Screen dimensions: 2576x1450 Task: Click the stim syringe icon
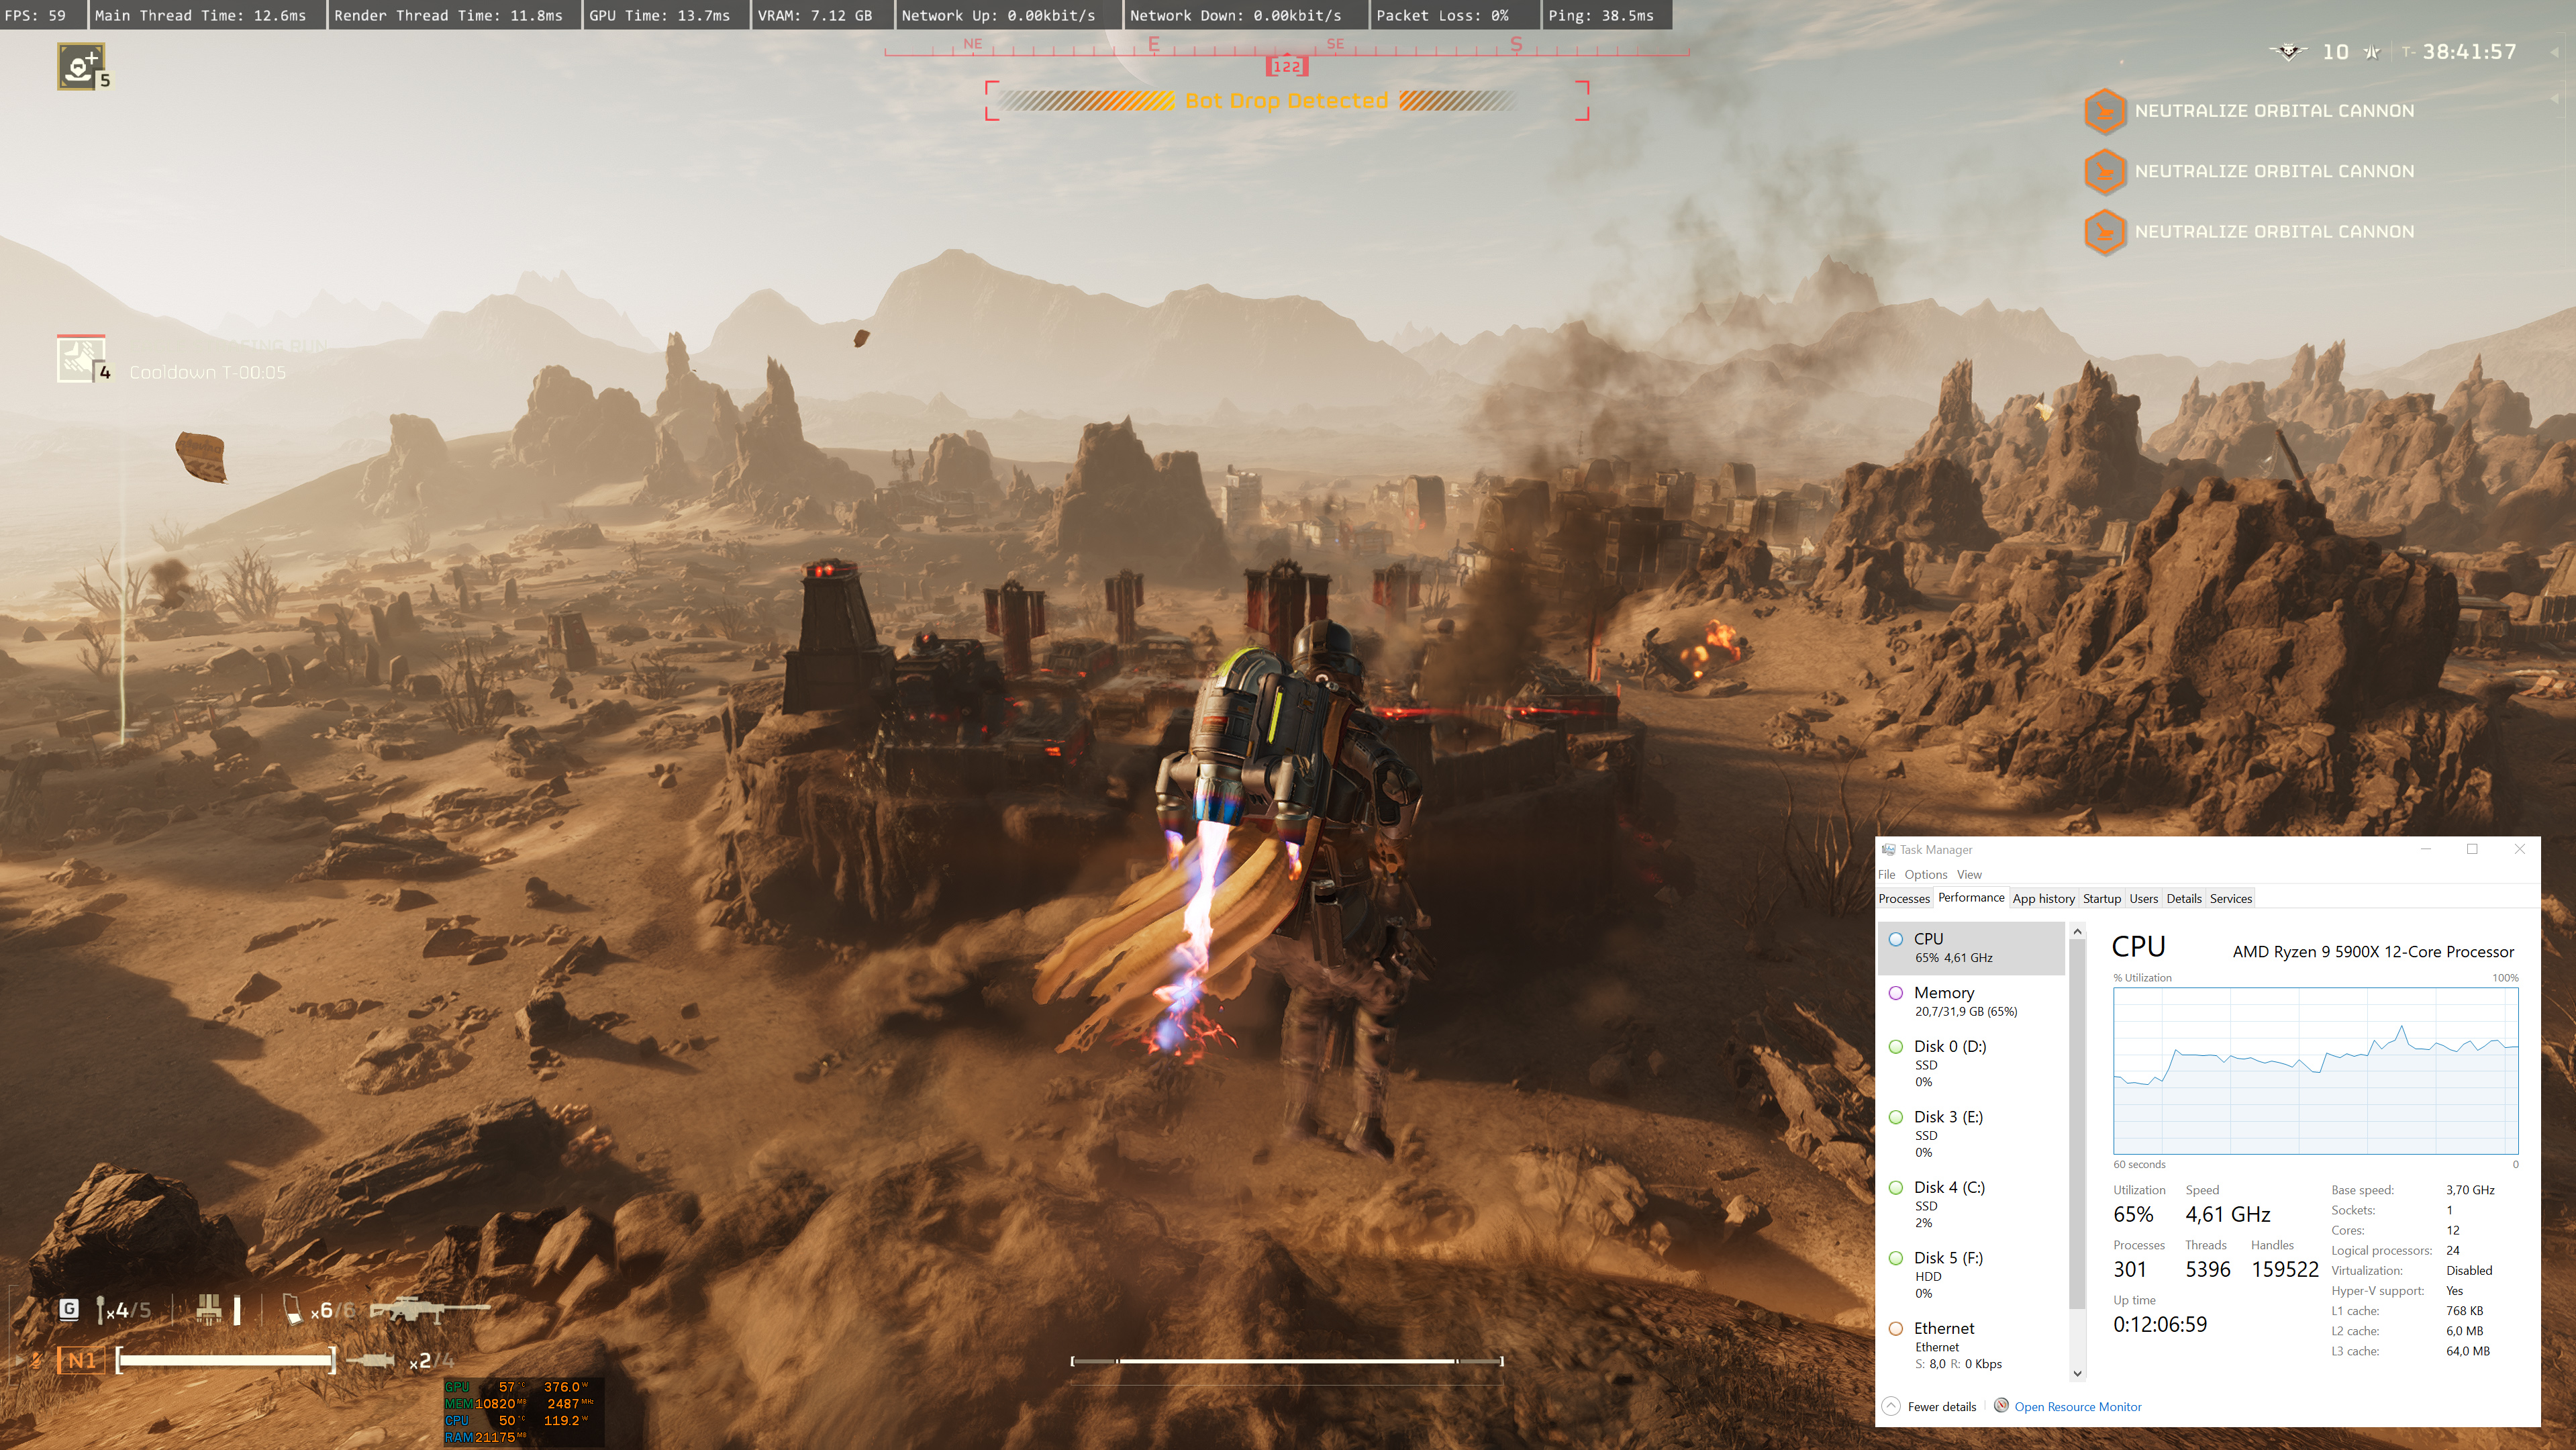371,1360
